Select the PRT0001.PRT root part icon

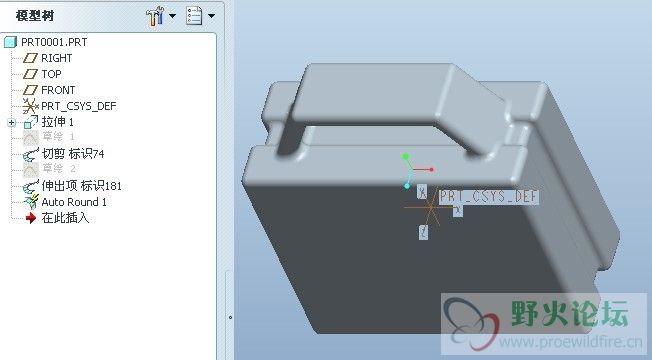pos(10,42)
